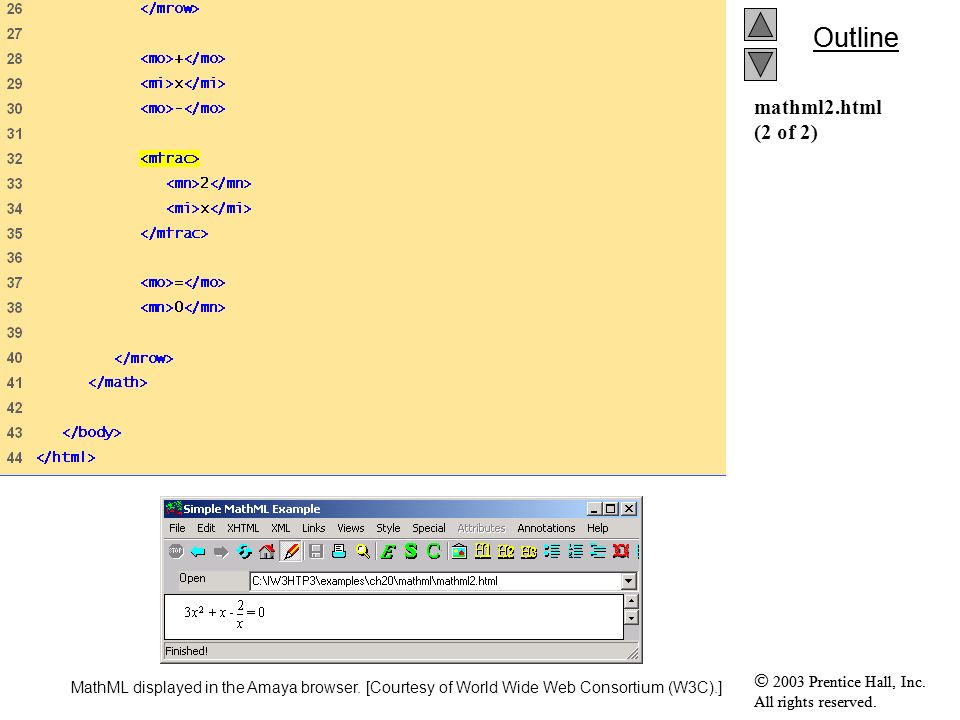Expand the Open address dropdown arrow

(x=628, y=581)
